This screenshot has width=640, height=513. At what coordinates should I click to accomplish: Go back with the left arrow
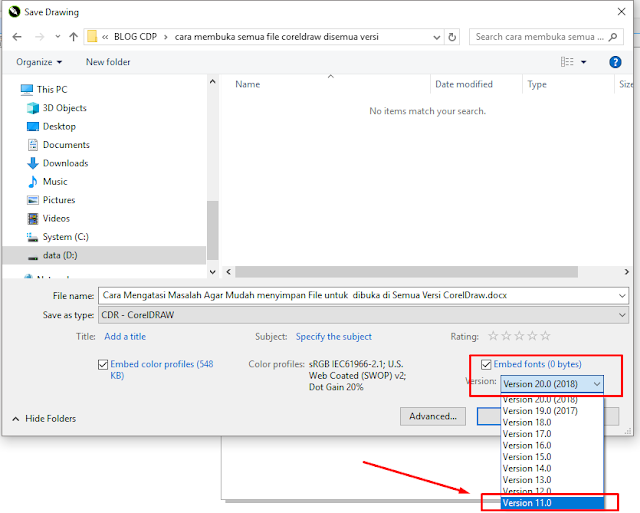tap(17, 37)
